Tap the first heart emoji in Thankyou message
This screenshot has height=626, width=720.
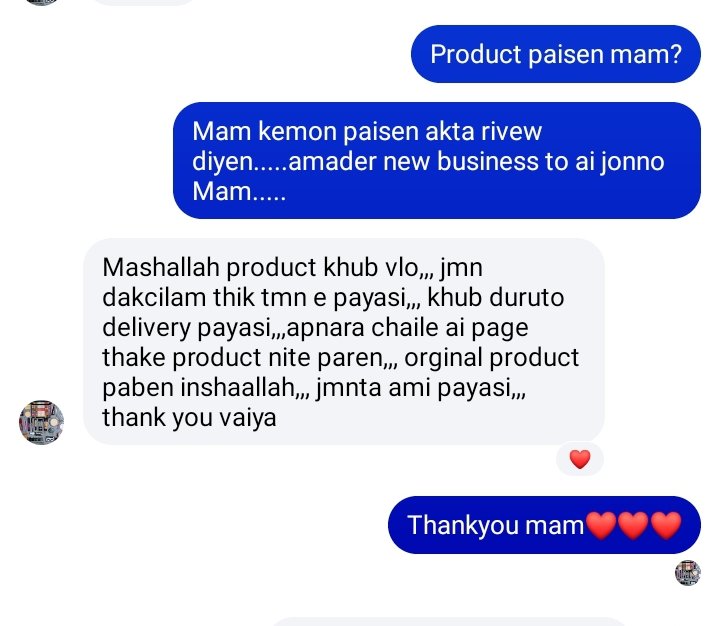click(x=601, y=525)
